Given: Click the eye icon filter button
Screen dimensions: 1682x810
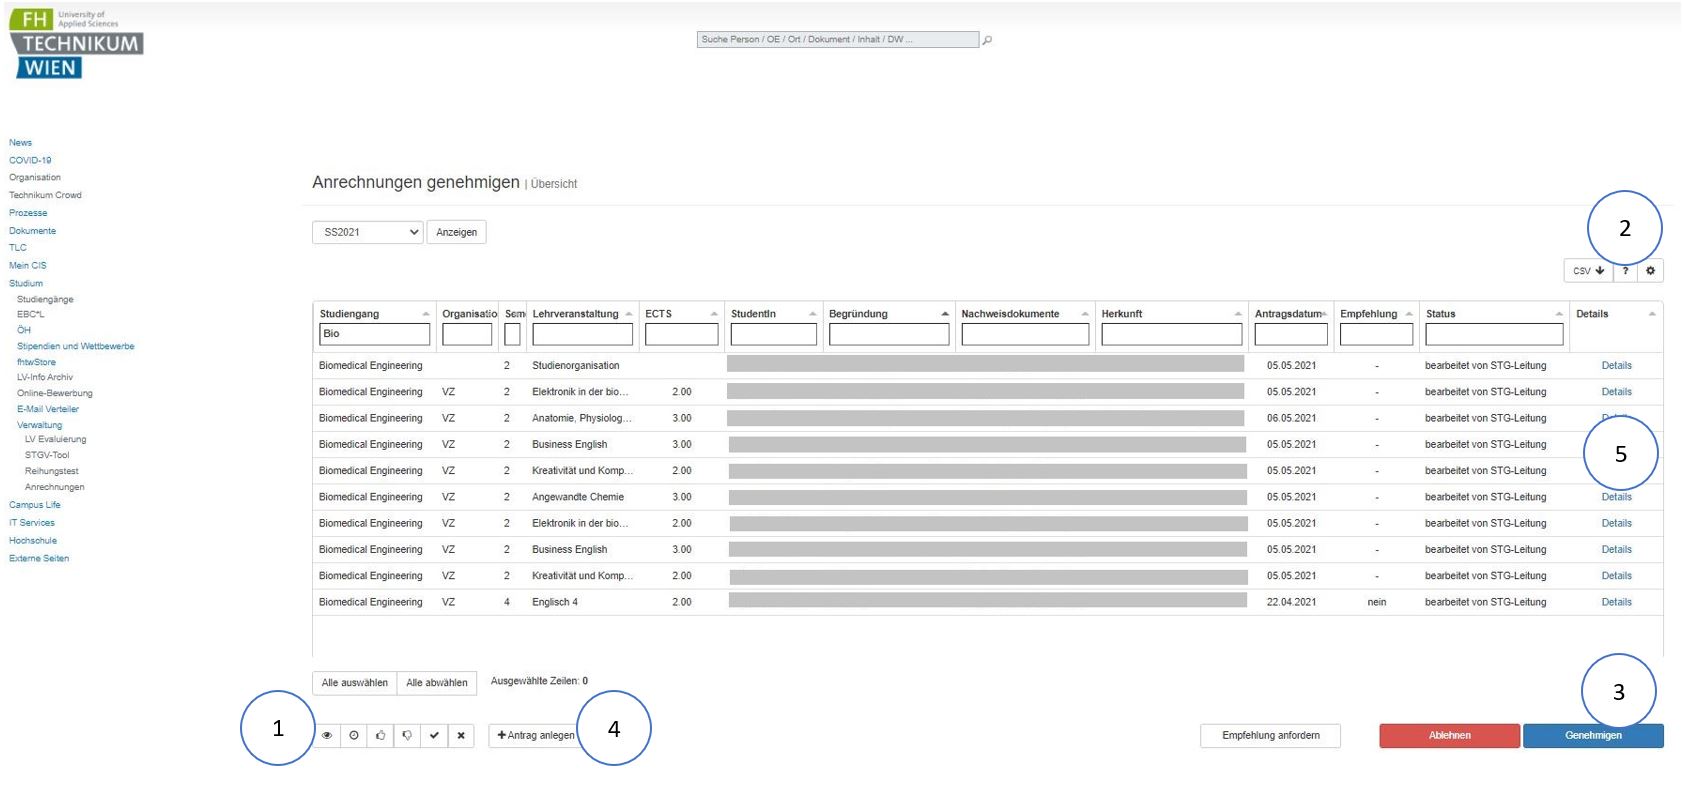Looking at the screenshot, I should point(327,735).
